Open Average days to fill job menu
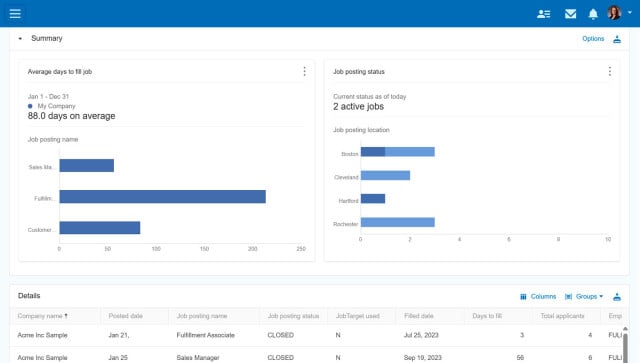Image resolution: width=640 pixels, height=363 pixels. [x=304, y=71]
